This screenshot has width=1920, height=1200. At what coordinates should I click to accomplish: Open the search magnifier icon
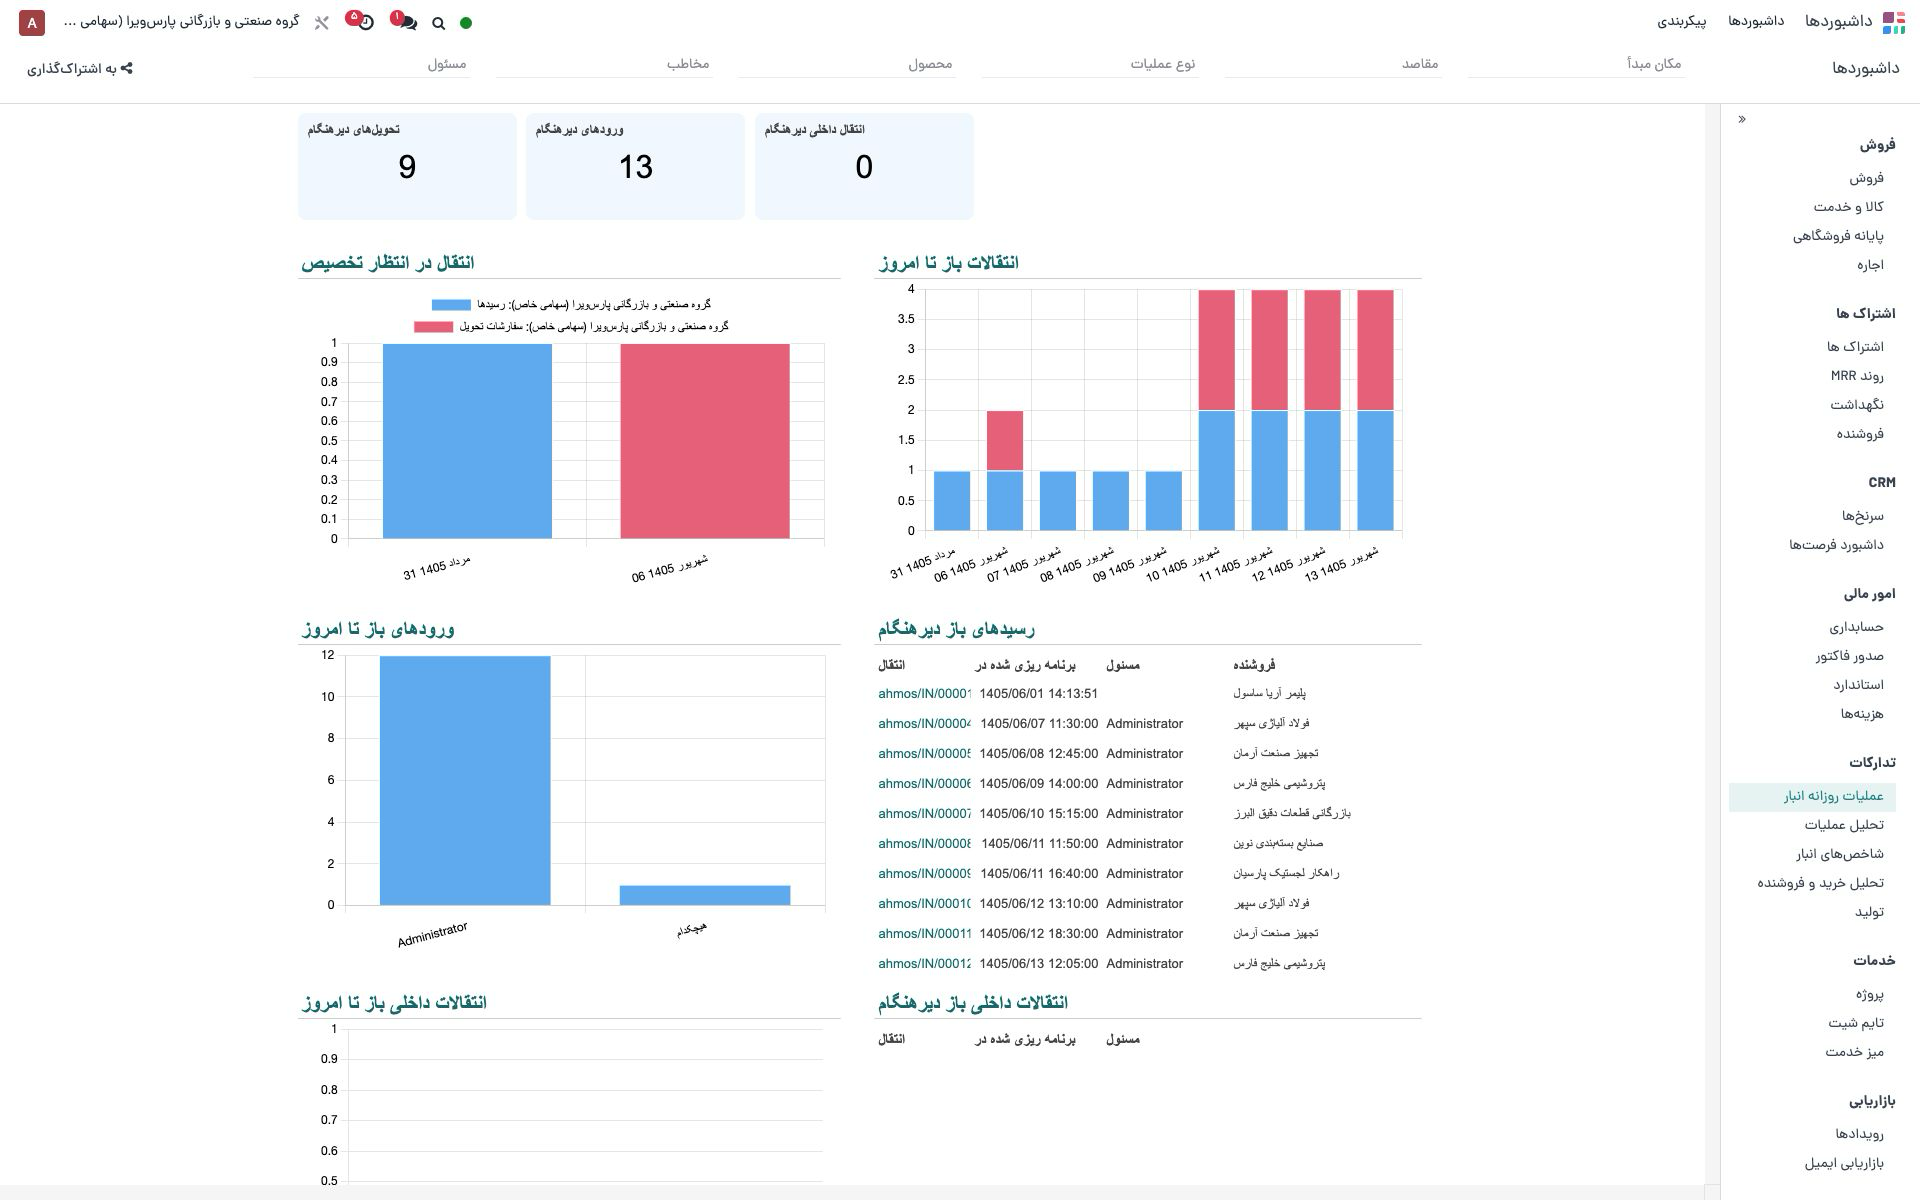(x=438, y=23)
